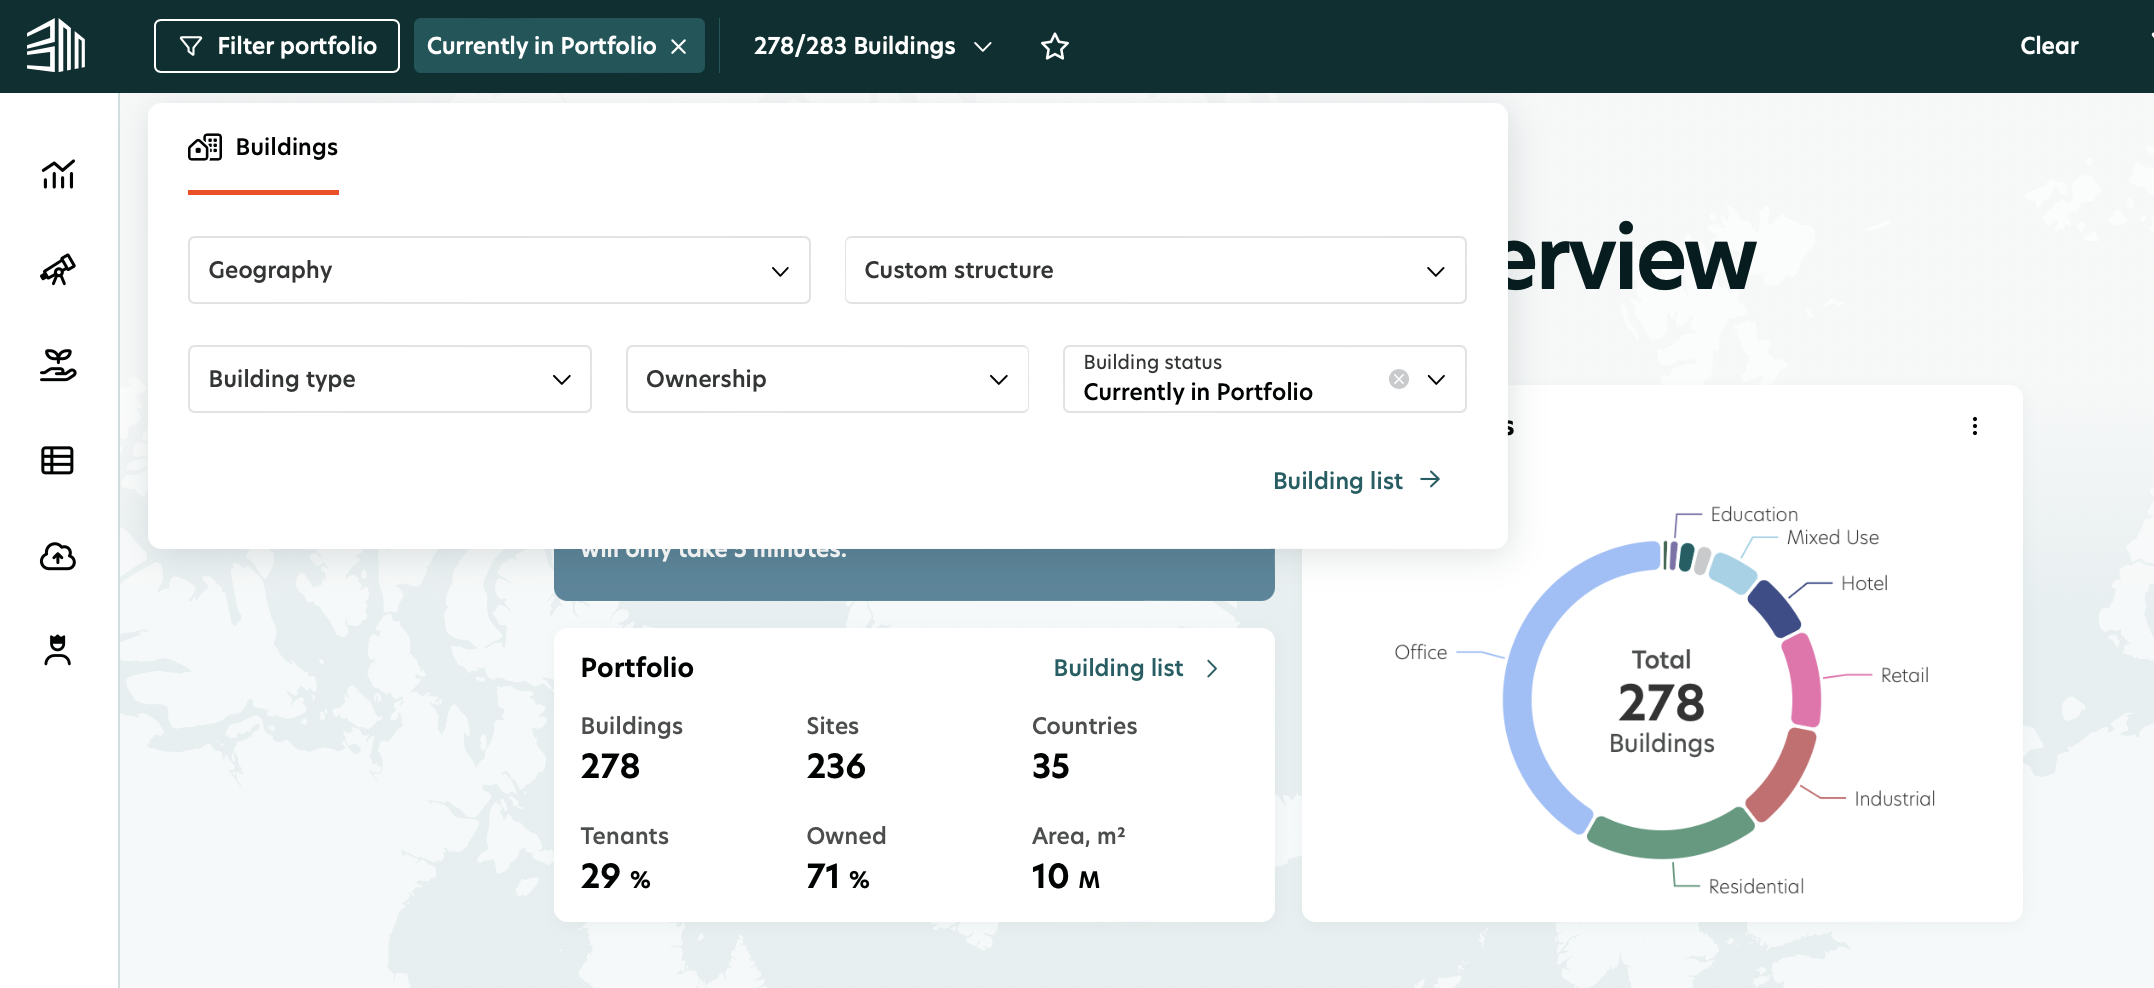Clear the Building status selection
This screenshot has height=988, width=2154.
pos(1399,379)
